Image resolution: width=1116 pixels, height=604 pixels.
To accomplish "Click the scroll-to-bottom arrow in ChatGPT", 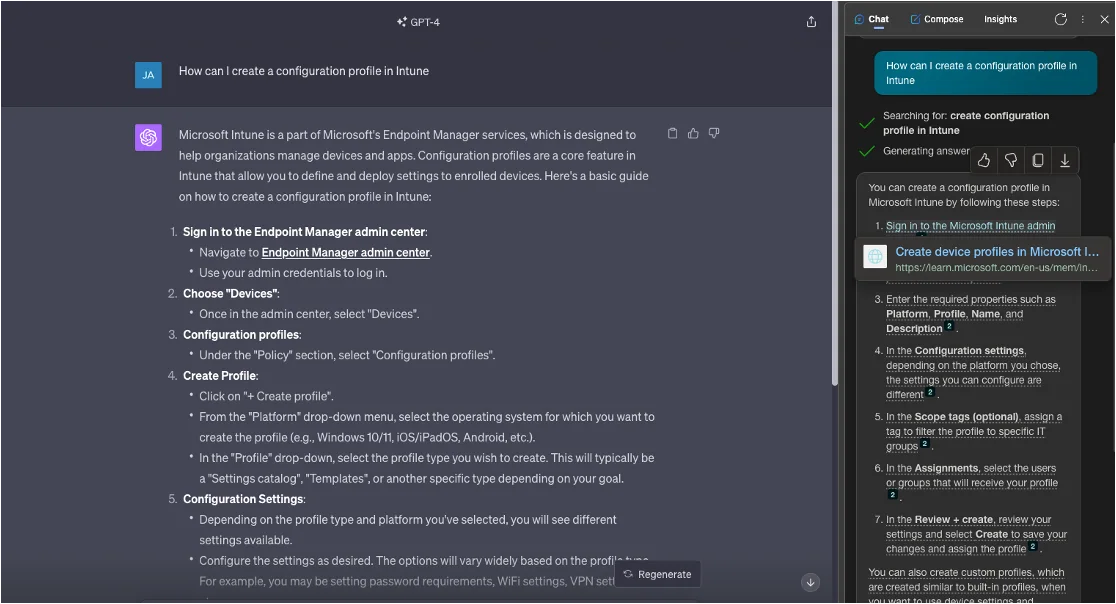I will pos(810,583).
